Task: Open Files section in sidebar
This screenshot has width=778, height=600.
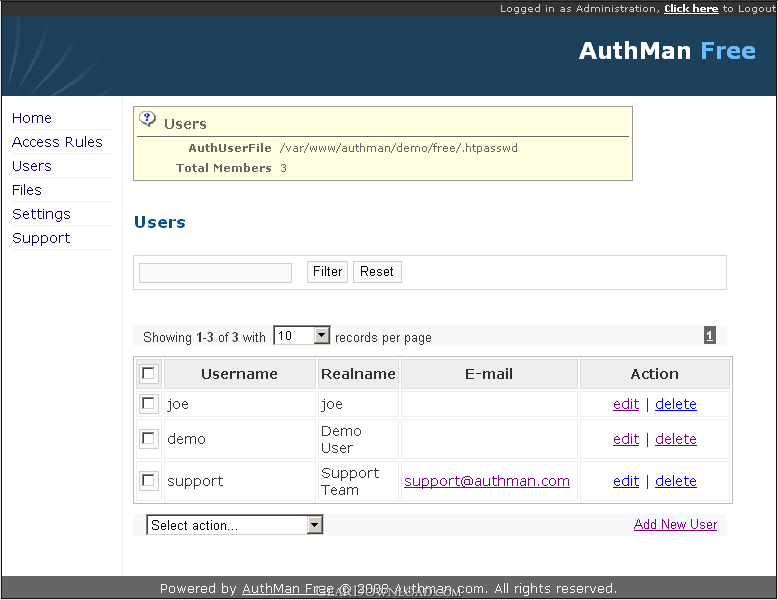Action: click(x=27, y=190)
